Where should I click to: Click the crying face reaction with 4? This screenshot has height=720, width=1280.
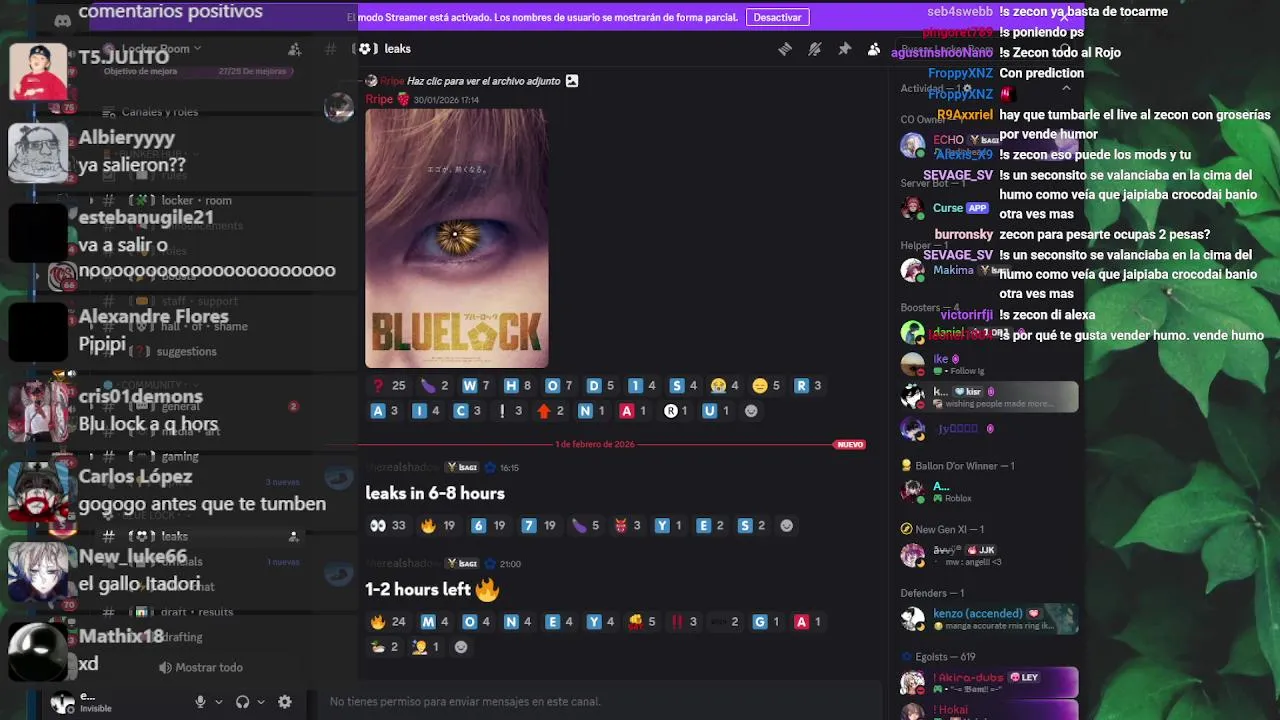pos(725,386)
